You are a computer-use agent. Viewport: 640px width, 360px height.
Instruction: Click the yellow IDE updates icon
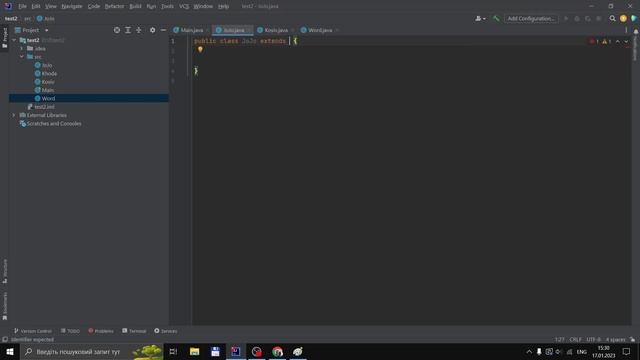(623, 18)
